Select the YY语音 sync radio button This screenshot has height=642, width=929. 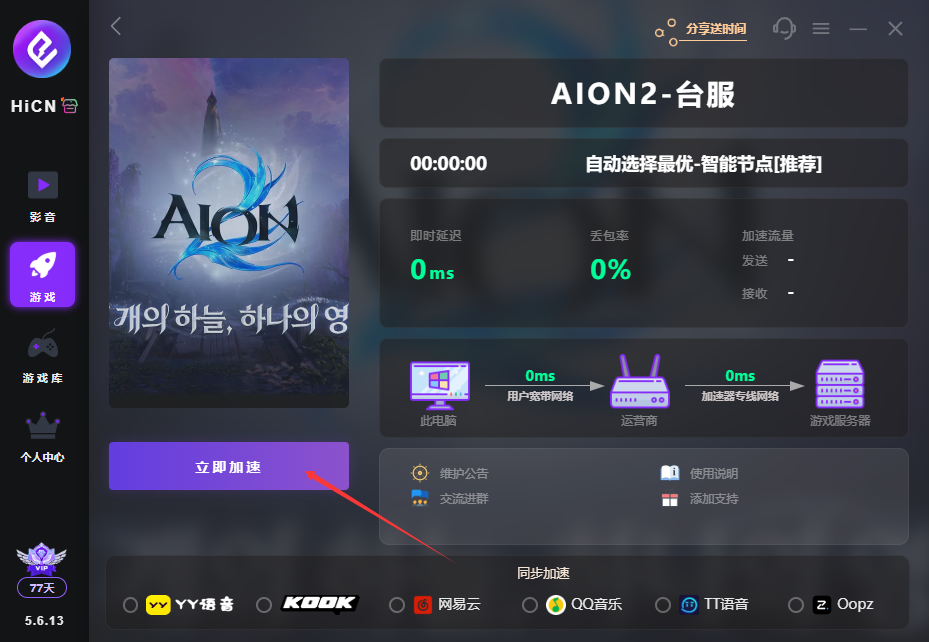pos(130,605)
